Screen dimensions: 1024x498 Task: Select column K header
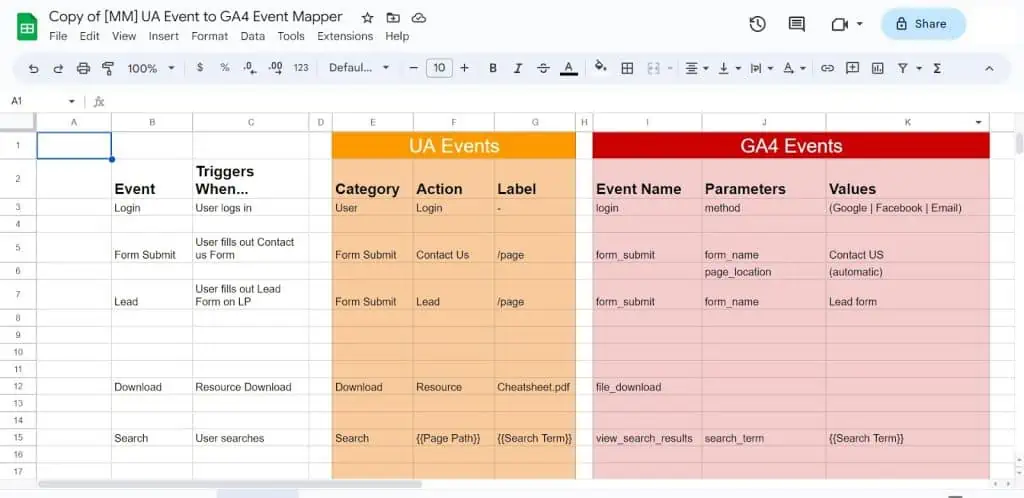907,122
